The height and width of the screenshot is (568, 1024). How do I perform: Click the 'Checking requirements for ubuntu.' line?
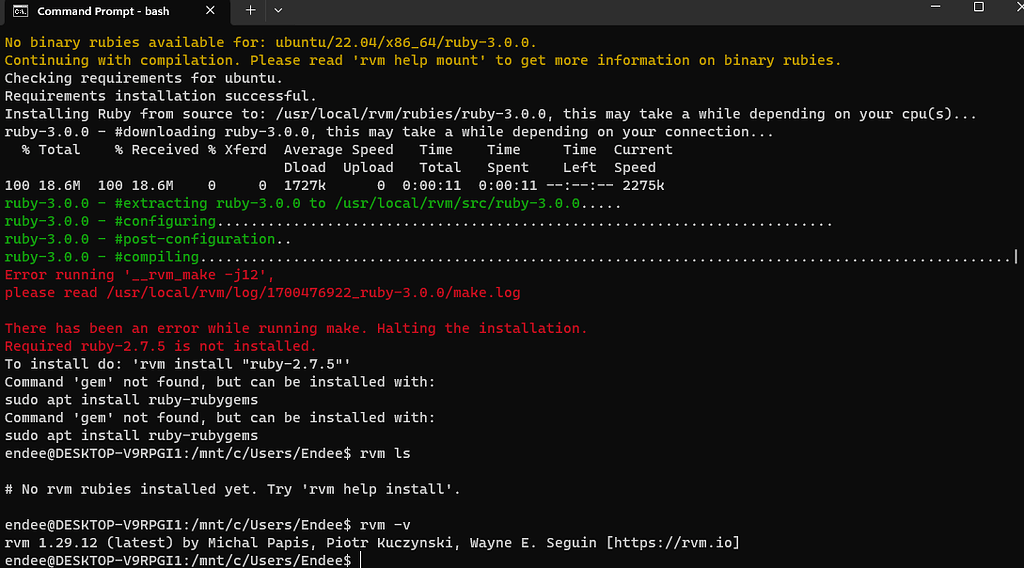click(144, 78)
